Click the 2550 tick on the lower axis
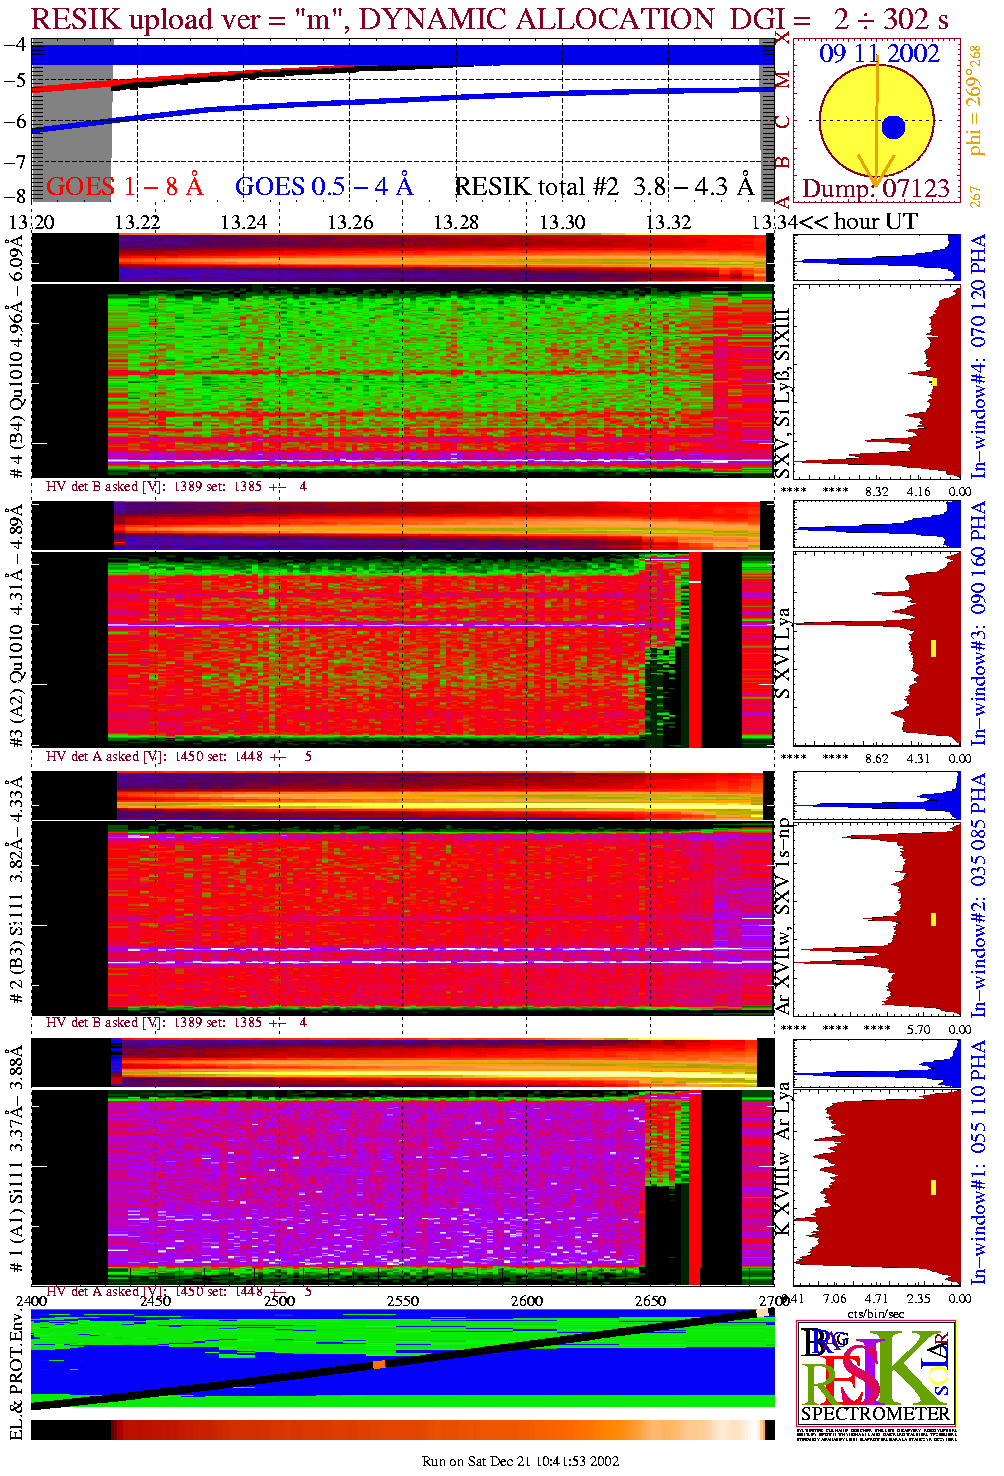The height and width of the screenshot is (1476, 1004). click(403, 1301)
